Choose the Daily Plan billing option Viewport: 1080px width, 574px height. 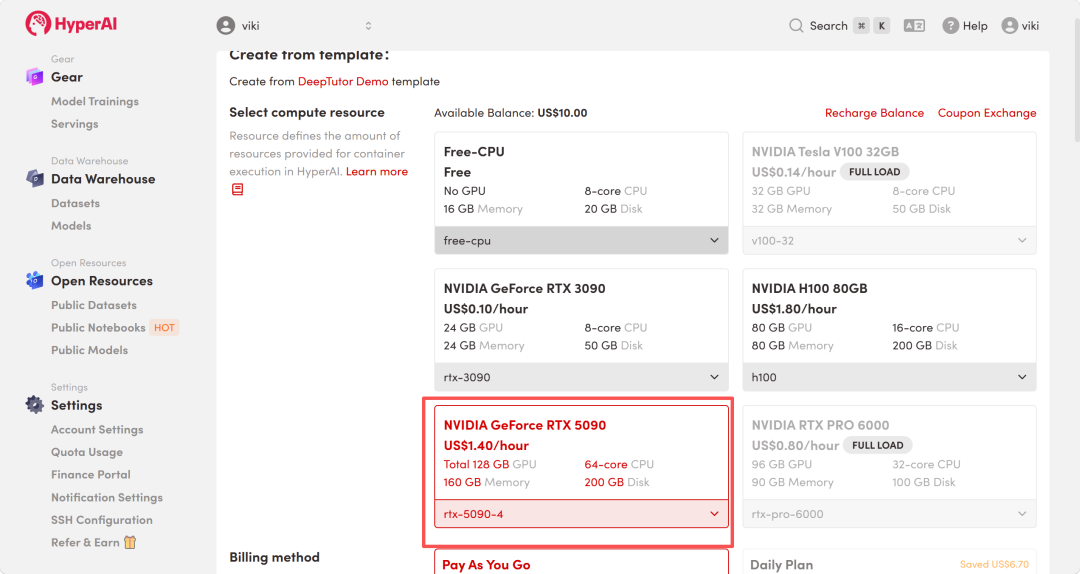889,562
